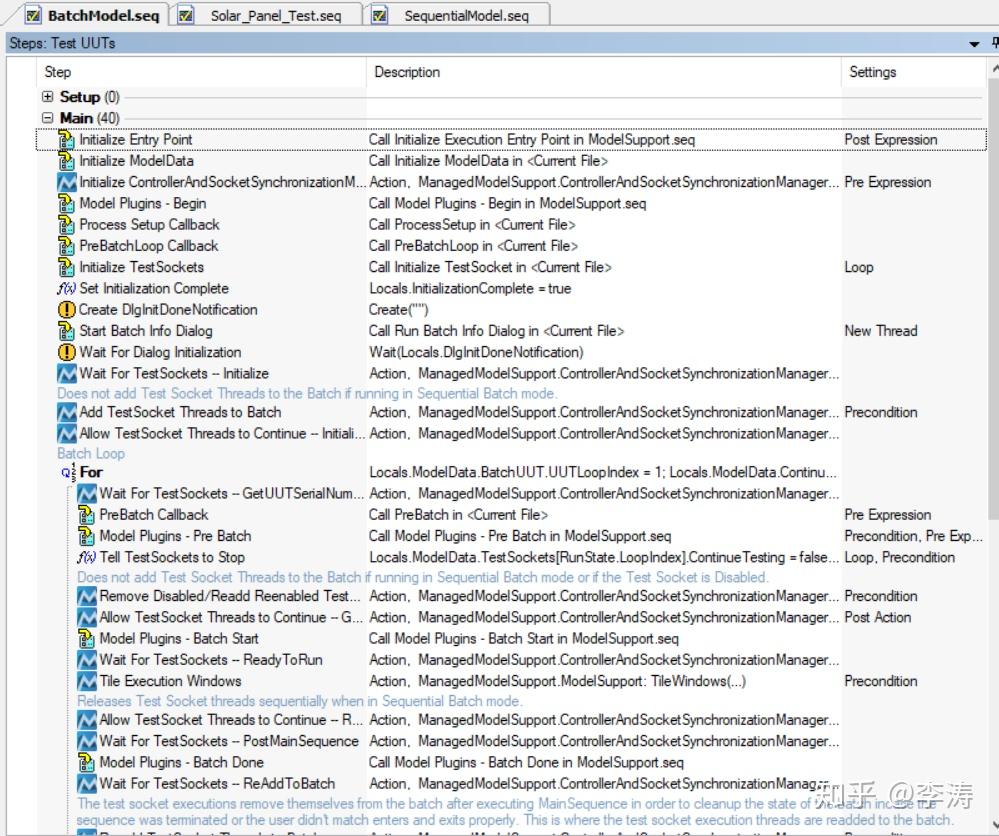Select the Model Plugins - Batch Done step
The width and height of the screenshot is (999, 836).
coord(181,762)
